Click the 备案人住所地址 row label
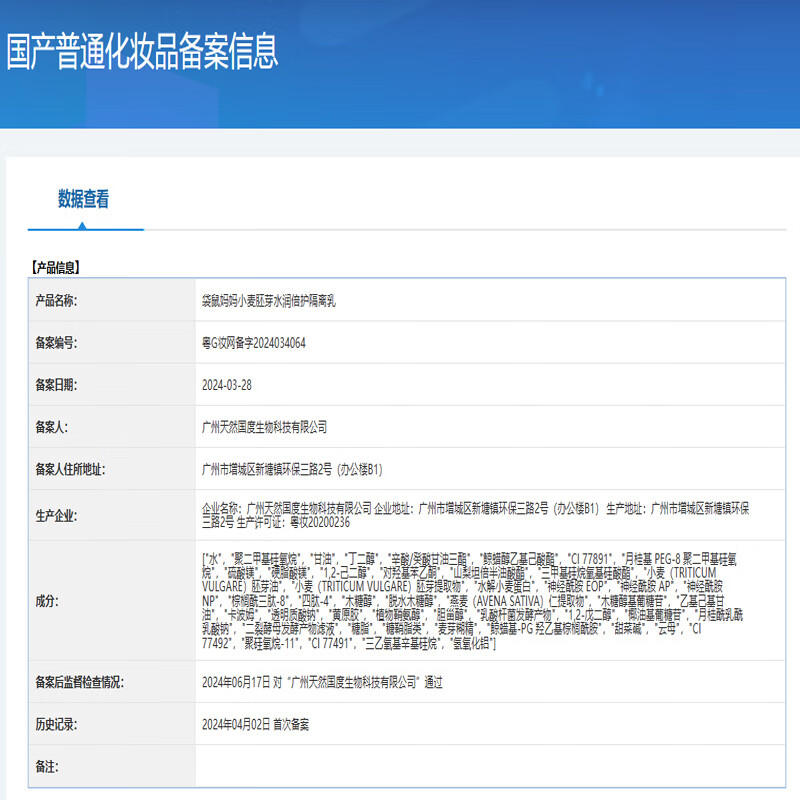This screenshot has height=800, width=800. click(x=70, y=469)
